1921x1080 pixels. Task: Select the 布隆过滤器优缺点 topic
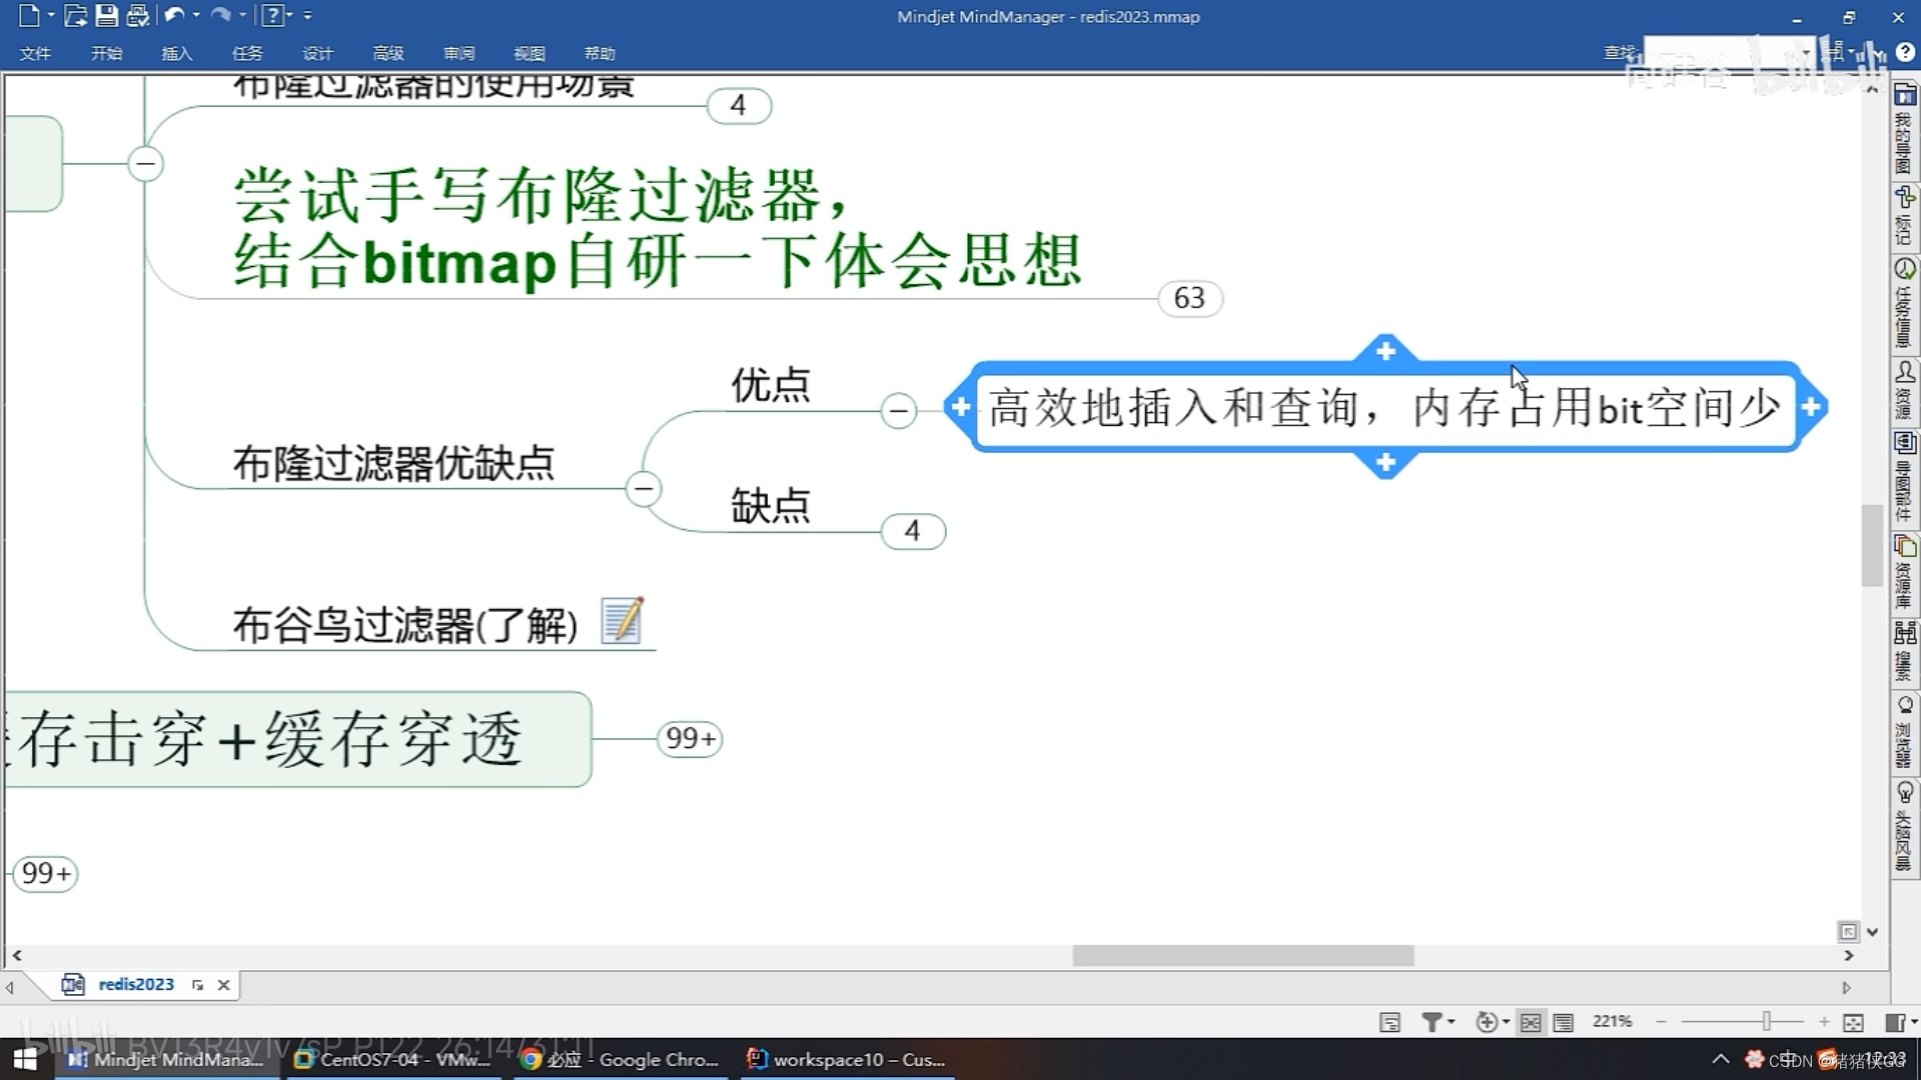coord(393,463)
